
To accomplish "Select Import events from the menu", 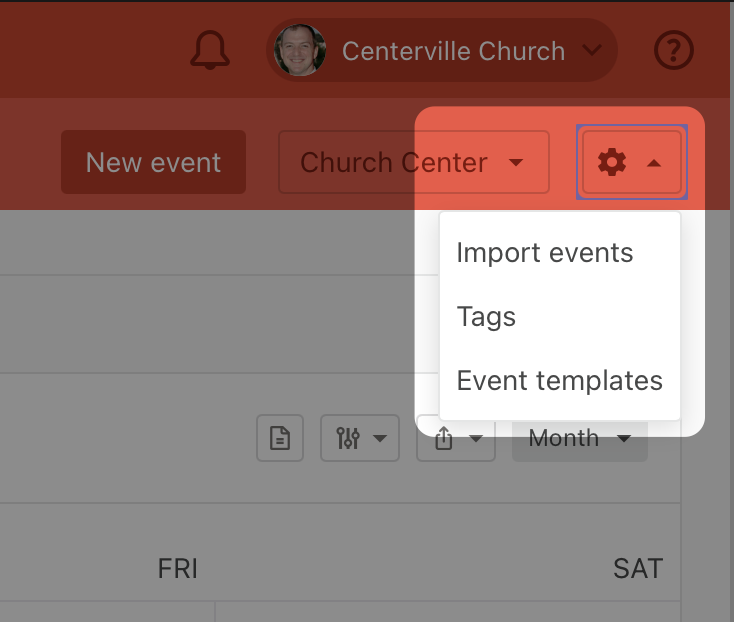I will tap(544, 253).
